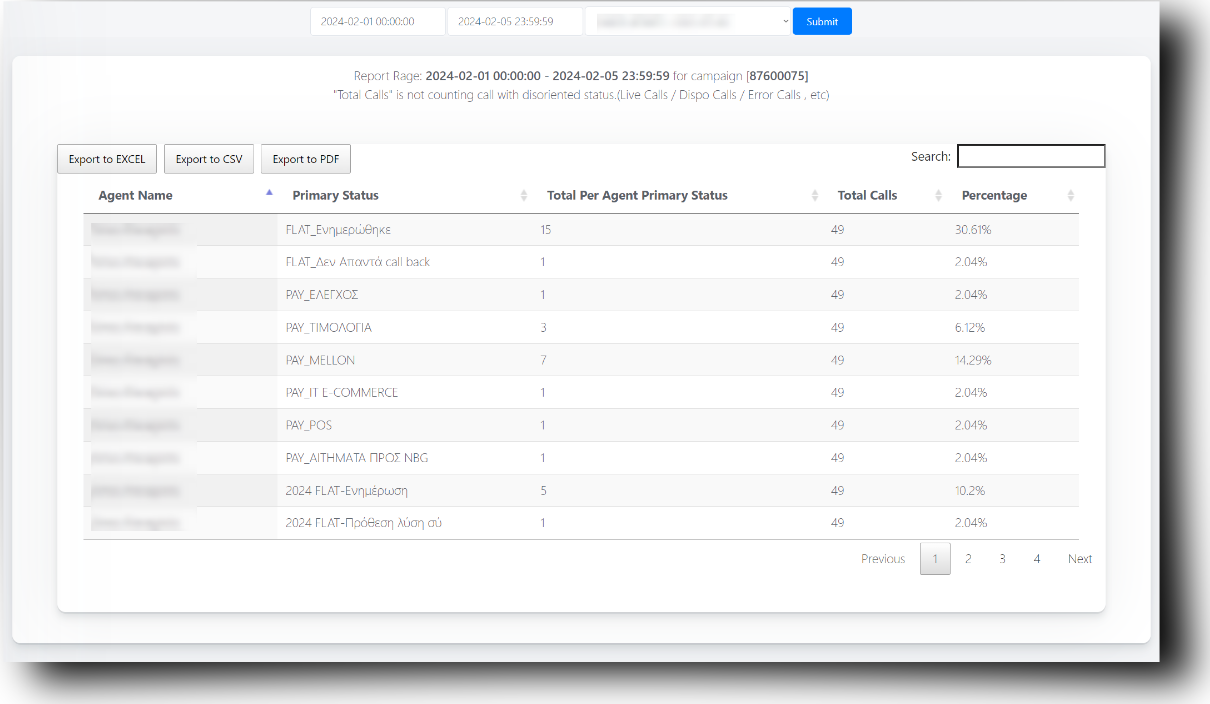
Task: Open page 4 in pagination
Action: point(1037,559)
